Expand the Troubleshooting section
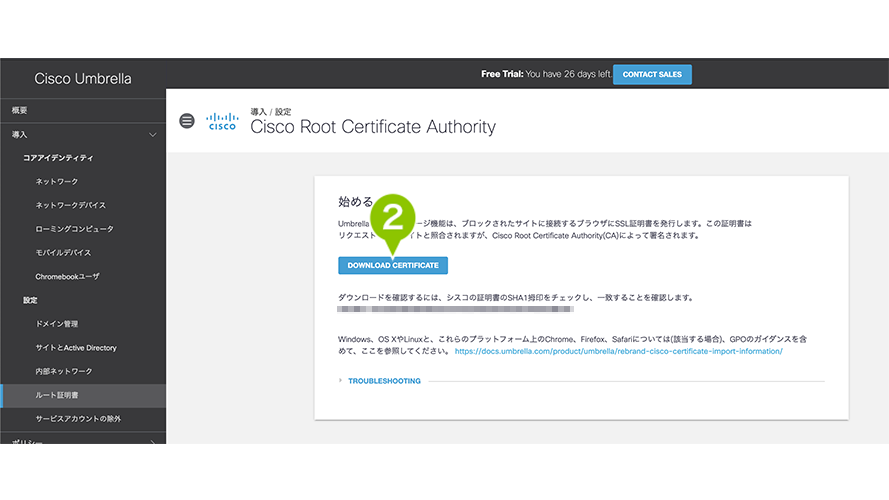889x500 pixels. coord(384,381)
